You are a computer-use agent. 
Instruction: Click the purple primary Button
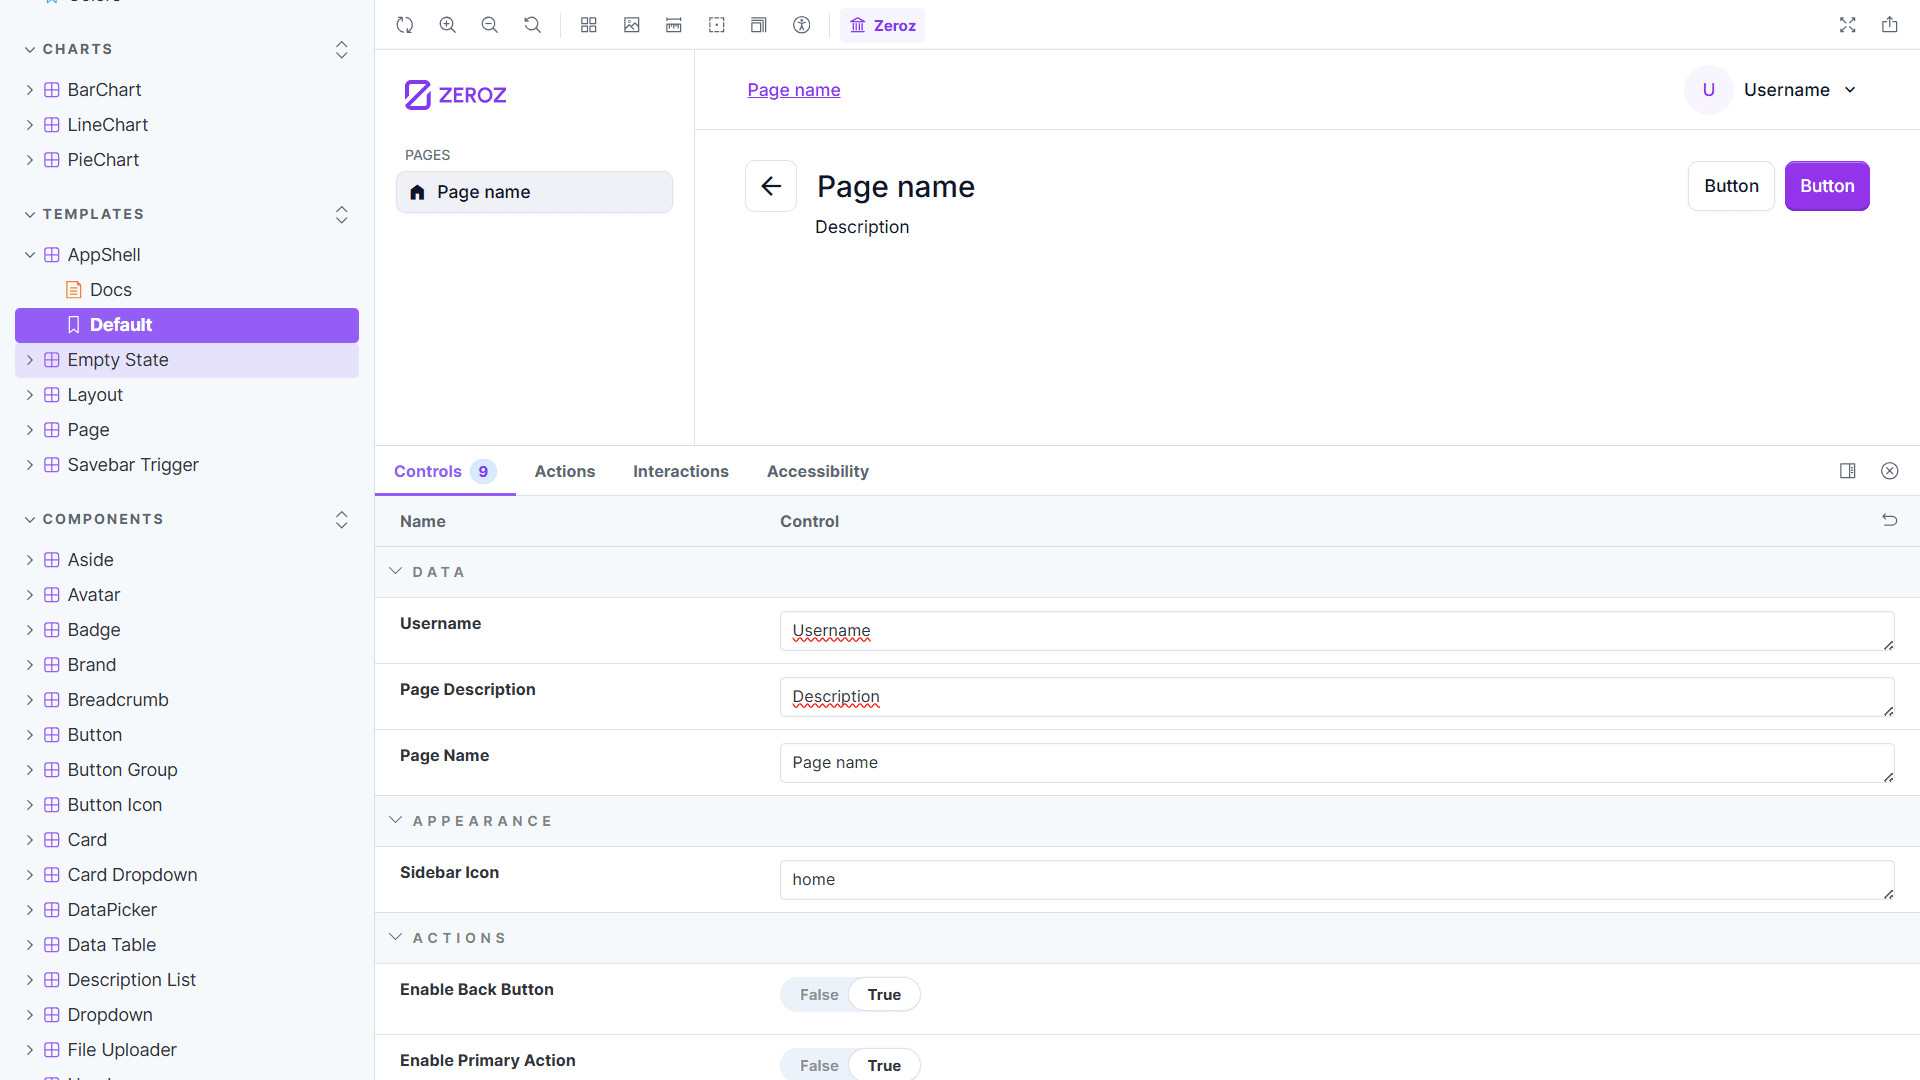pos(1827,186)
